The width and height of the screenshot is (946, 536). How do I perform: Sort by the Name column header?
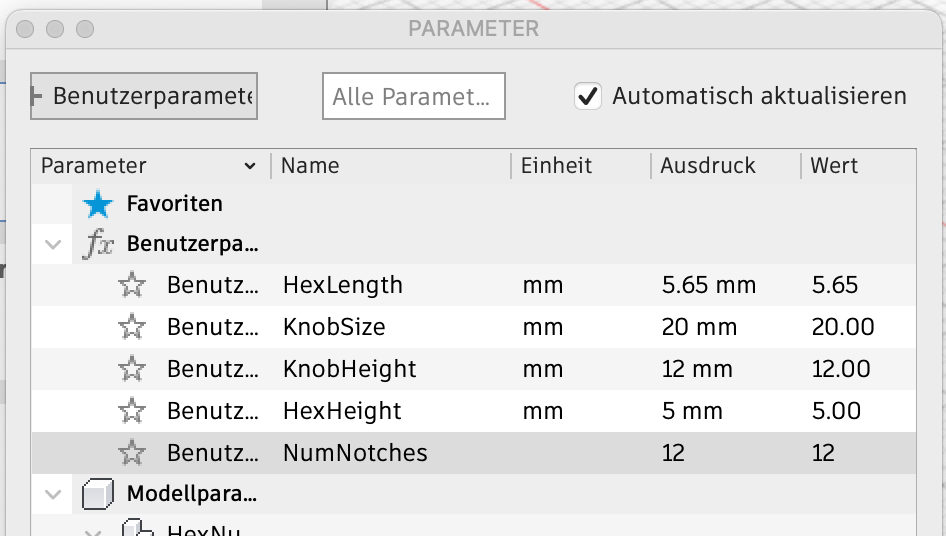(x=310, y=165)
